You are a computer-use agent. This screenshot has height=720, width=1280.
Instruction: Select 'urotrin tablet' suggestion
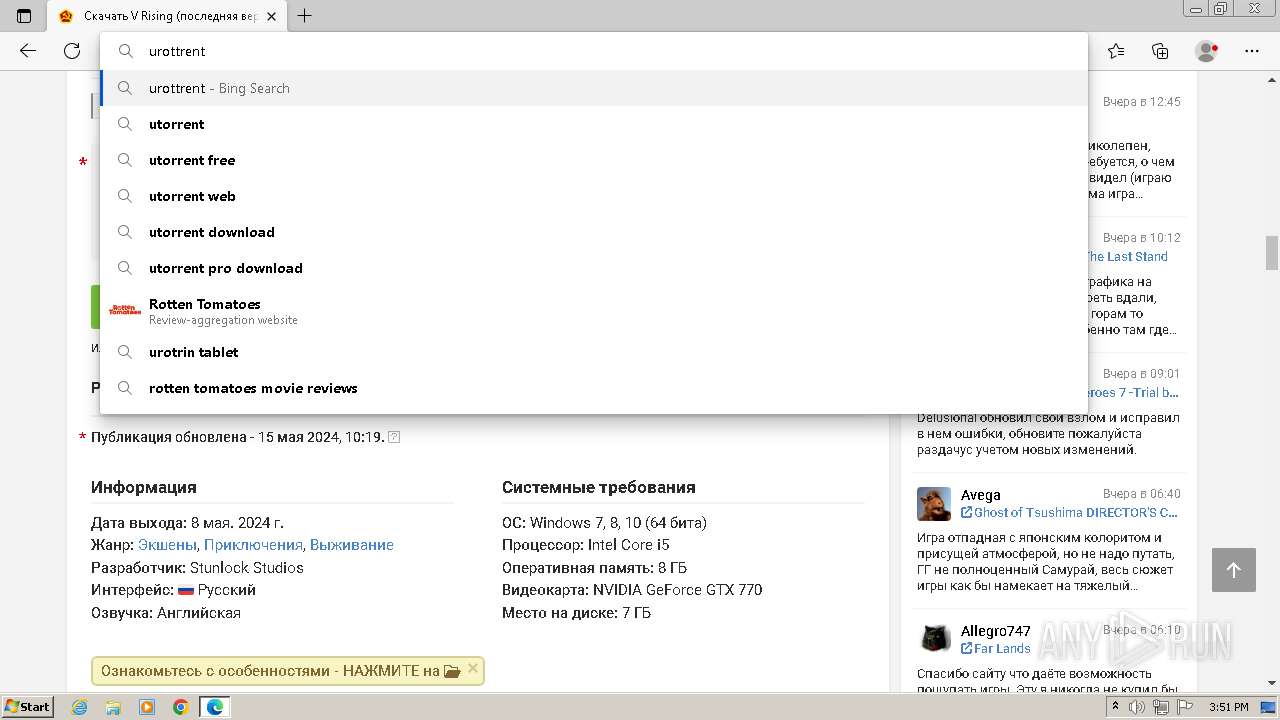pyautogui.click(x=594, y=352)
